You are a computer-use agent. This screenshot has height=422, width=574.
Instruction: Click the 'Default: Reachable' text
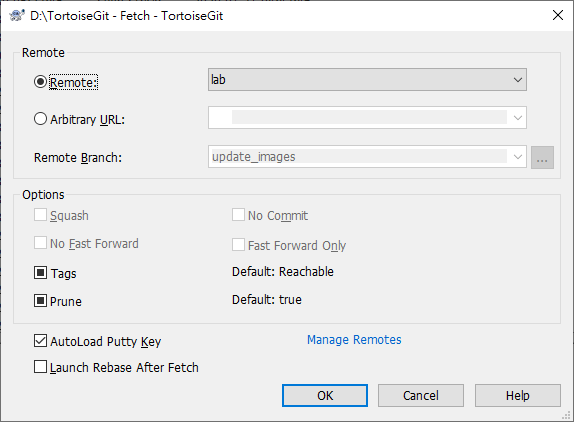283,272
